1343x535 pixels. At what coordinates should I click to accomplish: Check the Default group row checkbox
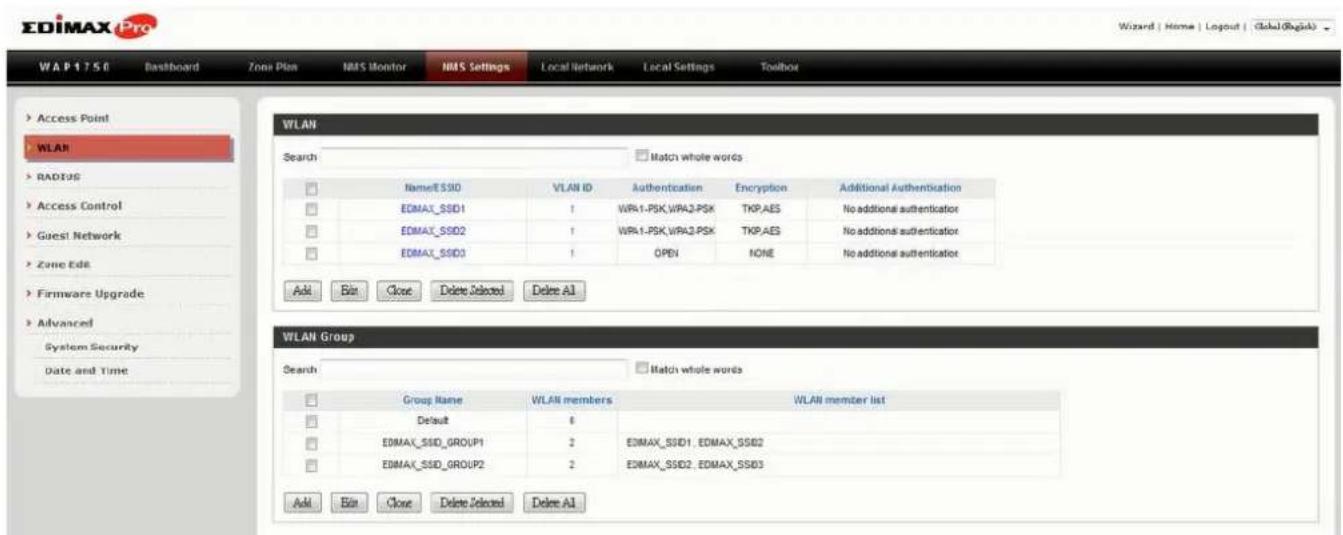(312, 421)
